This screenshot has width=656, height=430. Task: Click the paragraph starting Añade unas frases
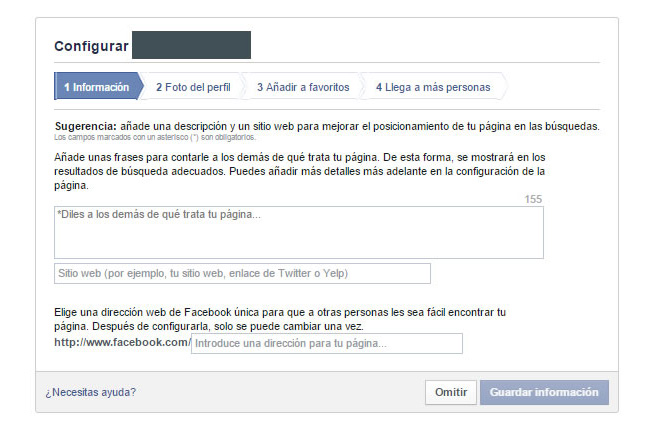coord(300,171)
